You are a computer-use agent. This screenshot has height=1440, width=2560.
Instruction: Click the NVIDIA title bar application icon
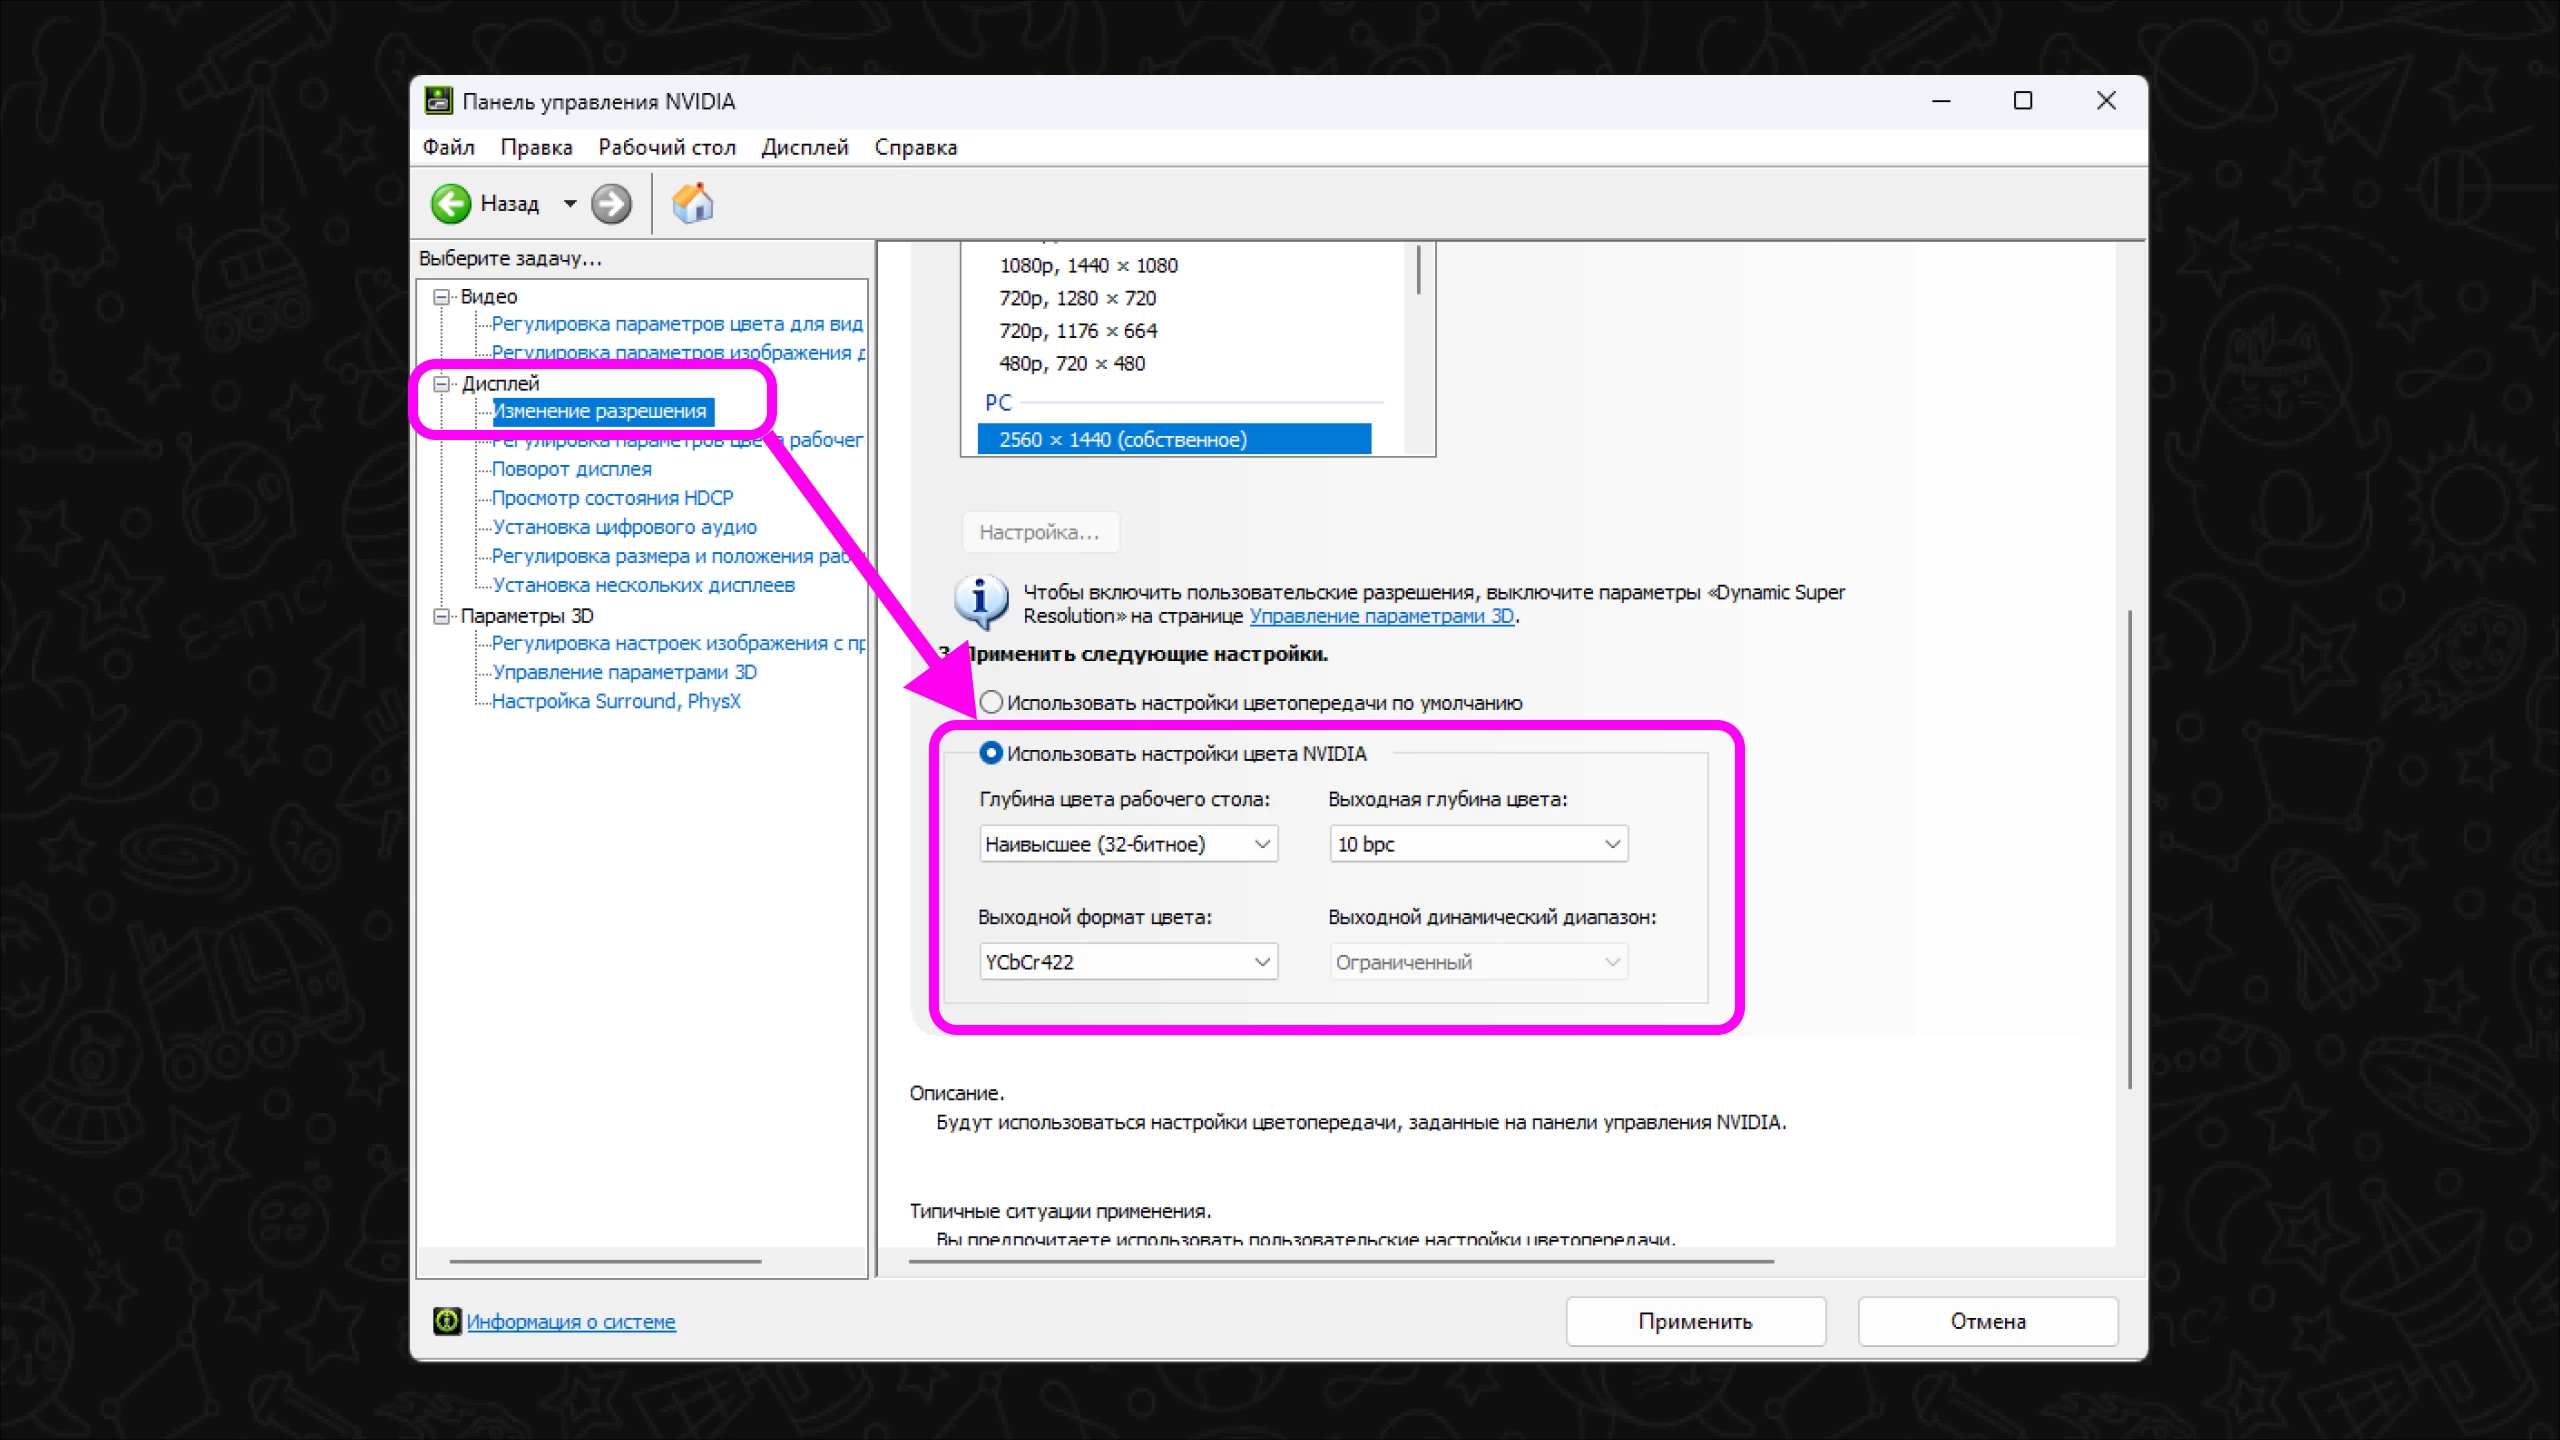point(438,101)
